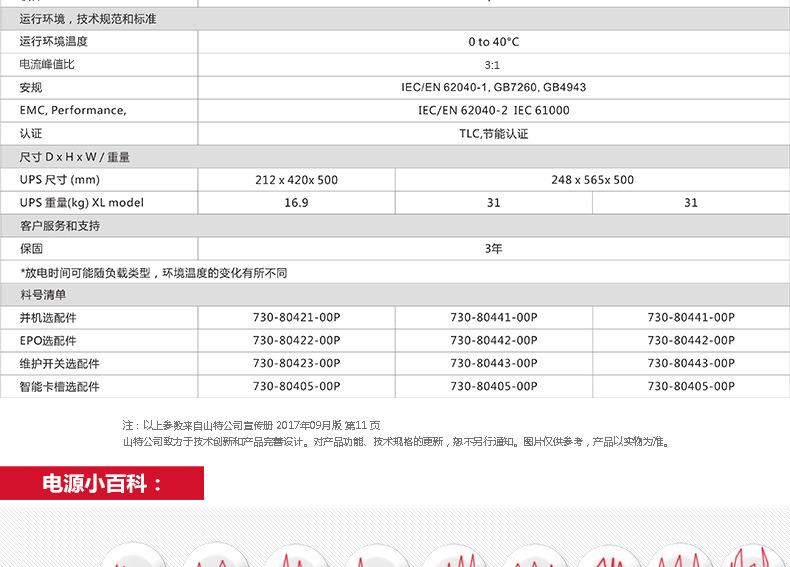Image resolution: width=790 pixels, height=567 pixels.
Task: Click the 248 x 565x 500 dimension cell
Action: point(592,180)
